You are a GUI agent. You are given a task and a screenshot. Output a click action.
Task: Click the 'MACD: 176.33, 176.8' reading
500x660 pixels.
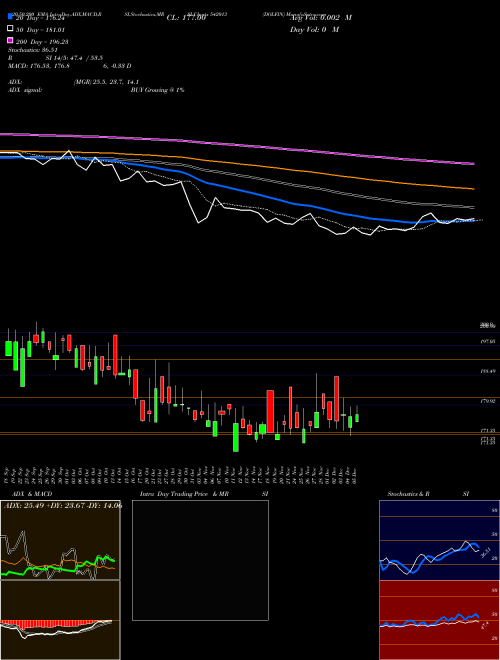pyautogui.click(x=39, y=66)
